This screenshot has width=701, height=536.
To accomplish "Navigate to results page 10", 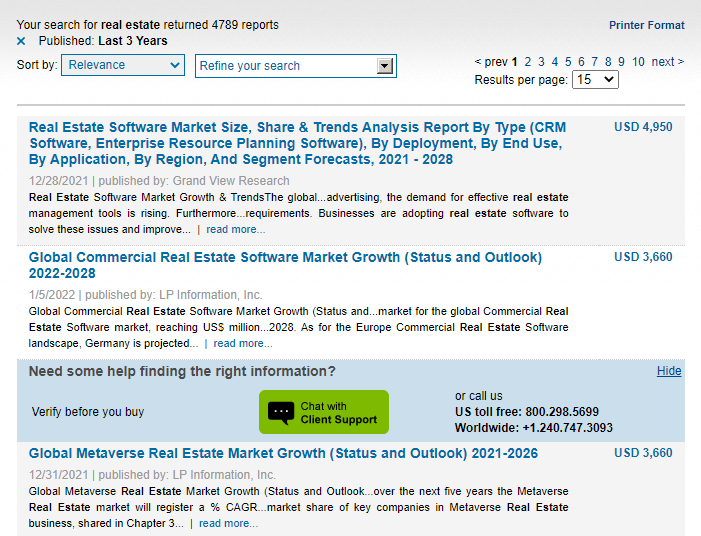I will [638, 62].
